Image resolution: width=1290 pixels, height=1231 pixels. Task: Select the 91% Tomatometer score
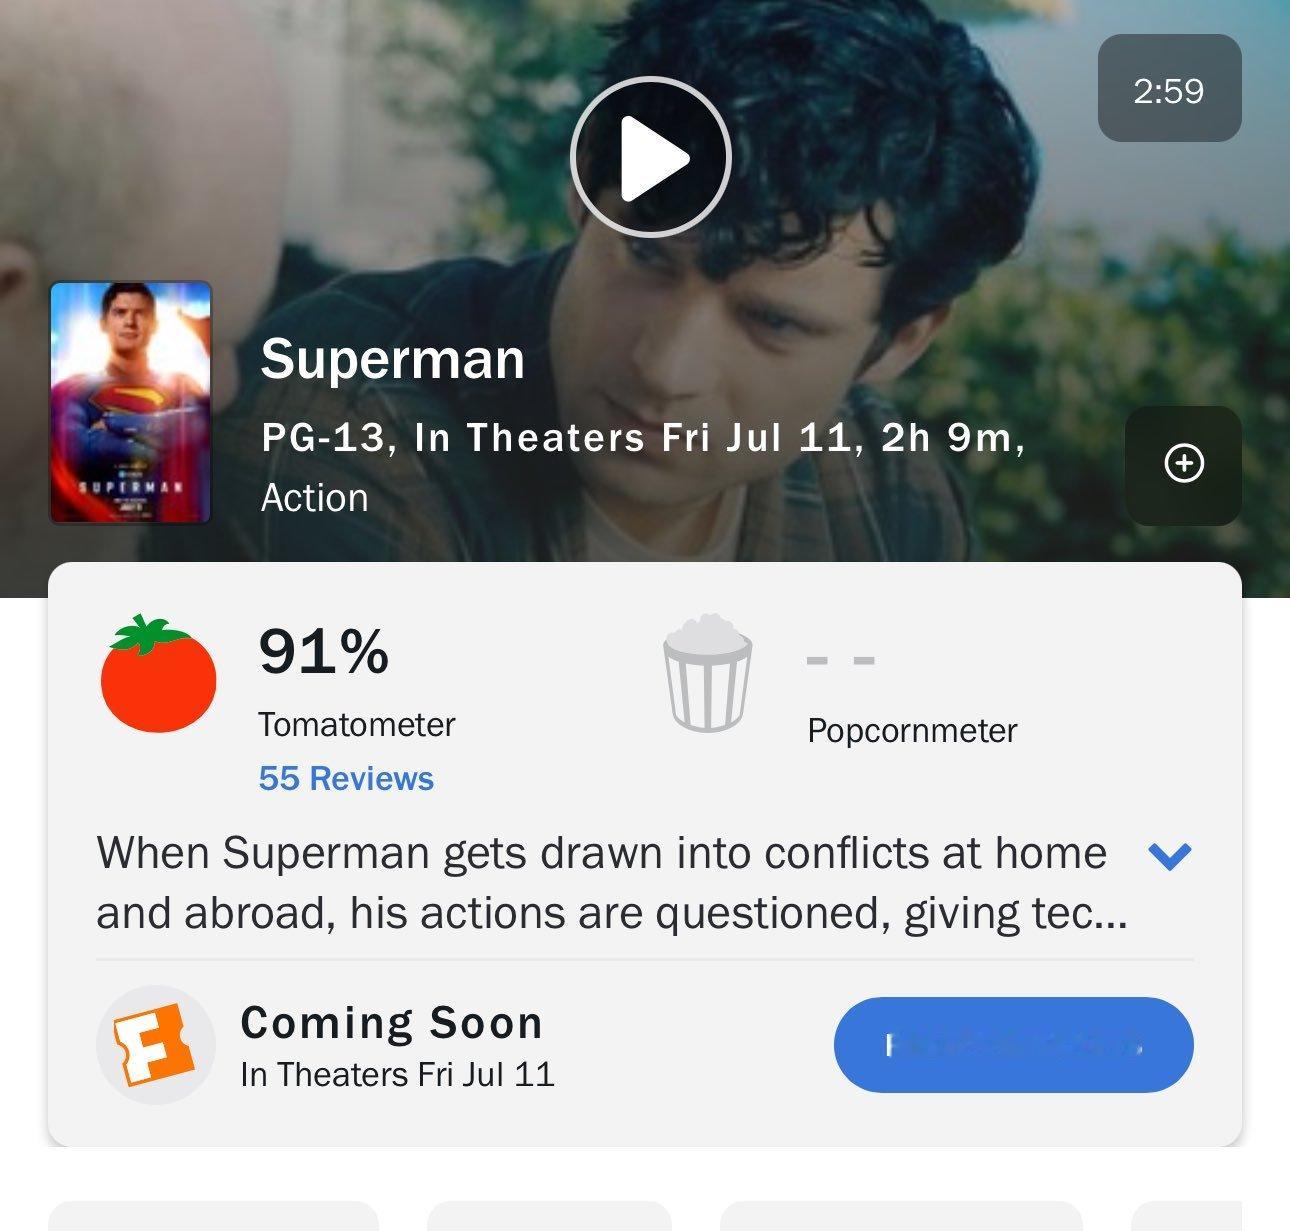coord(323,651)
